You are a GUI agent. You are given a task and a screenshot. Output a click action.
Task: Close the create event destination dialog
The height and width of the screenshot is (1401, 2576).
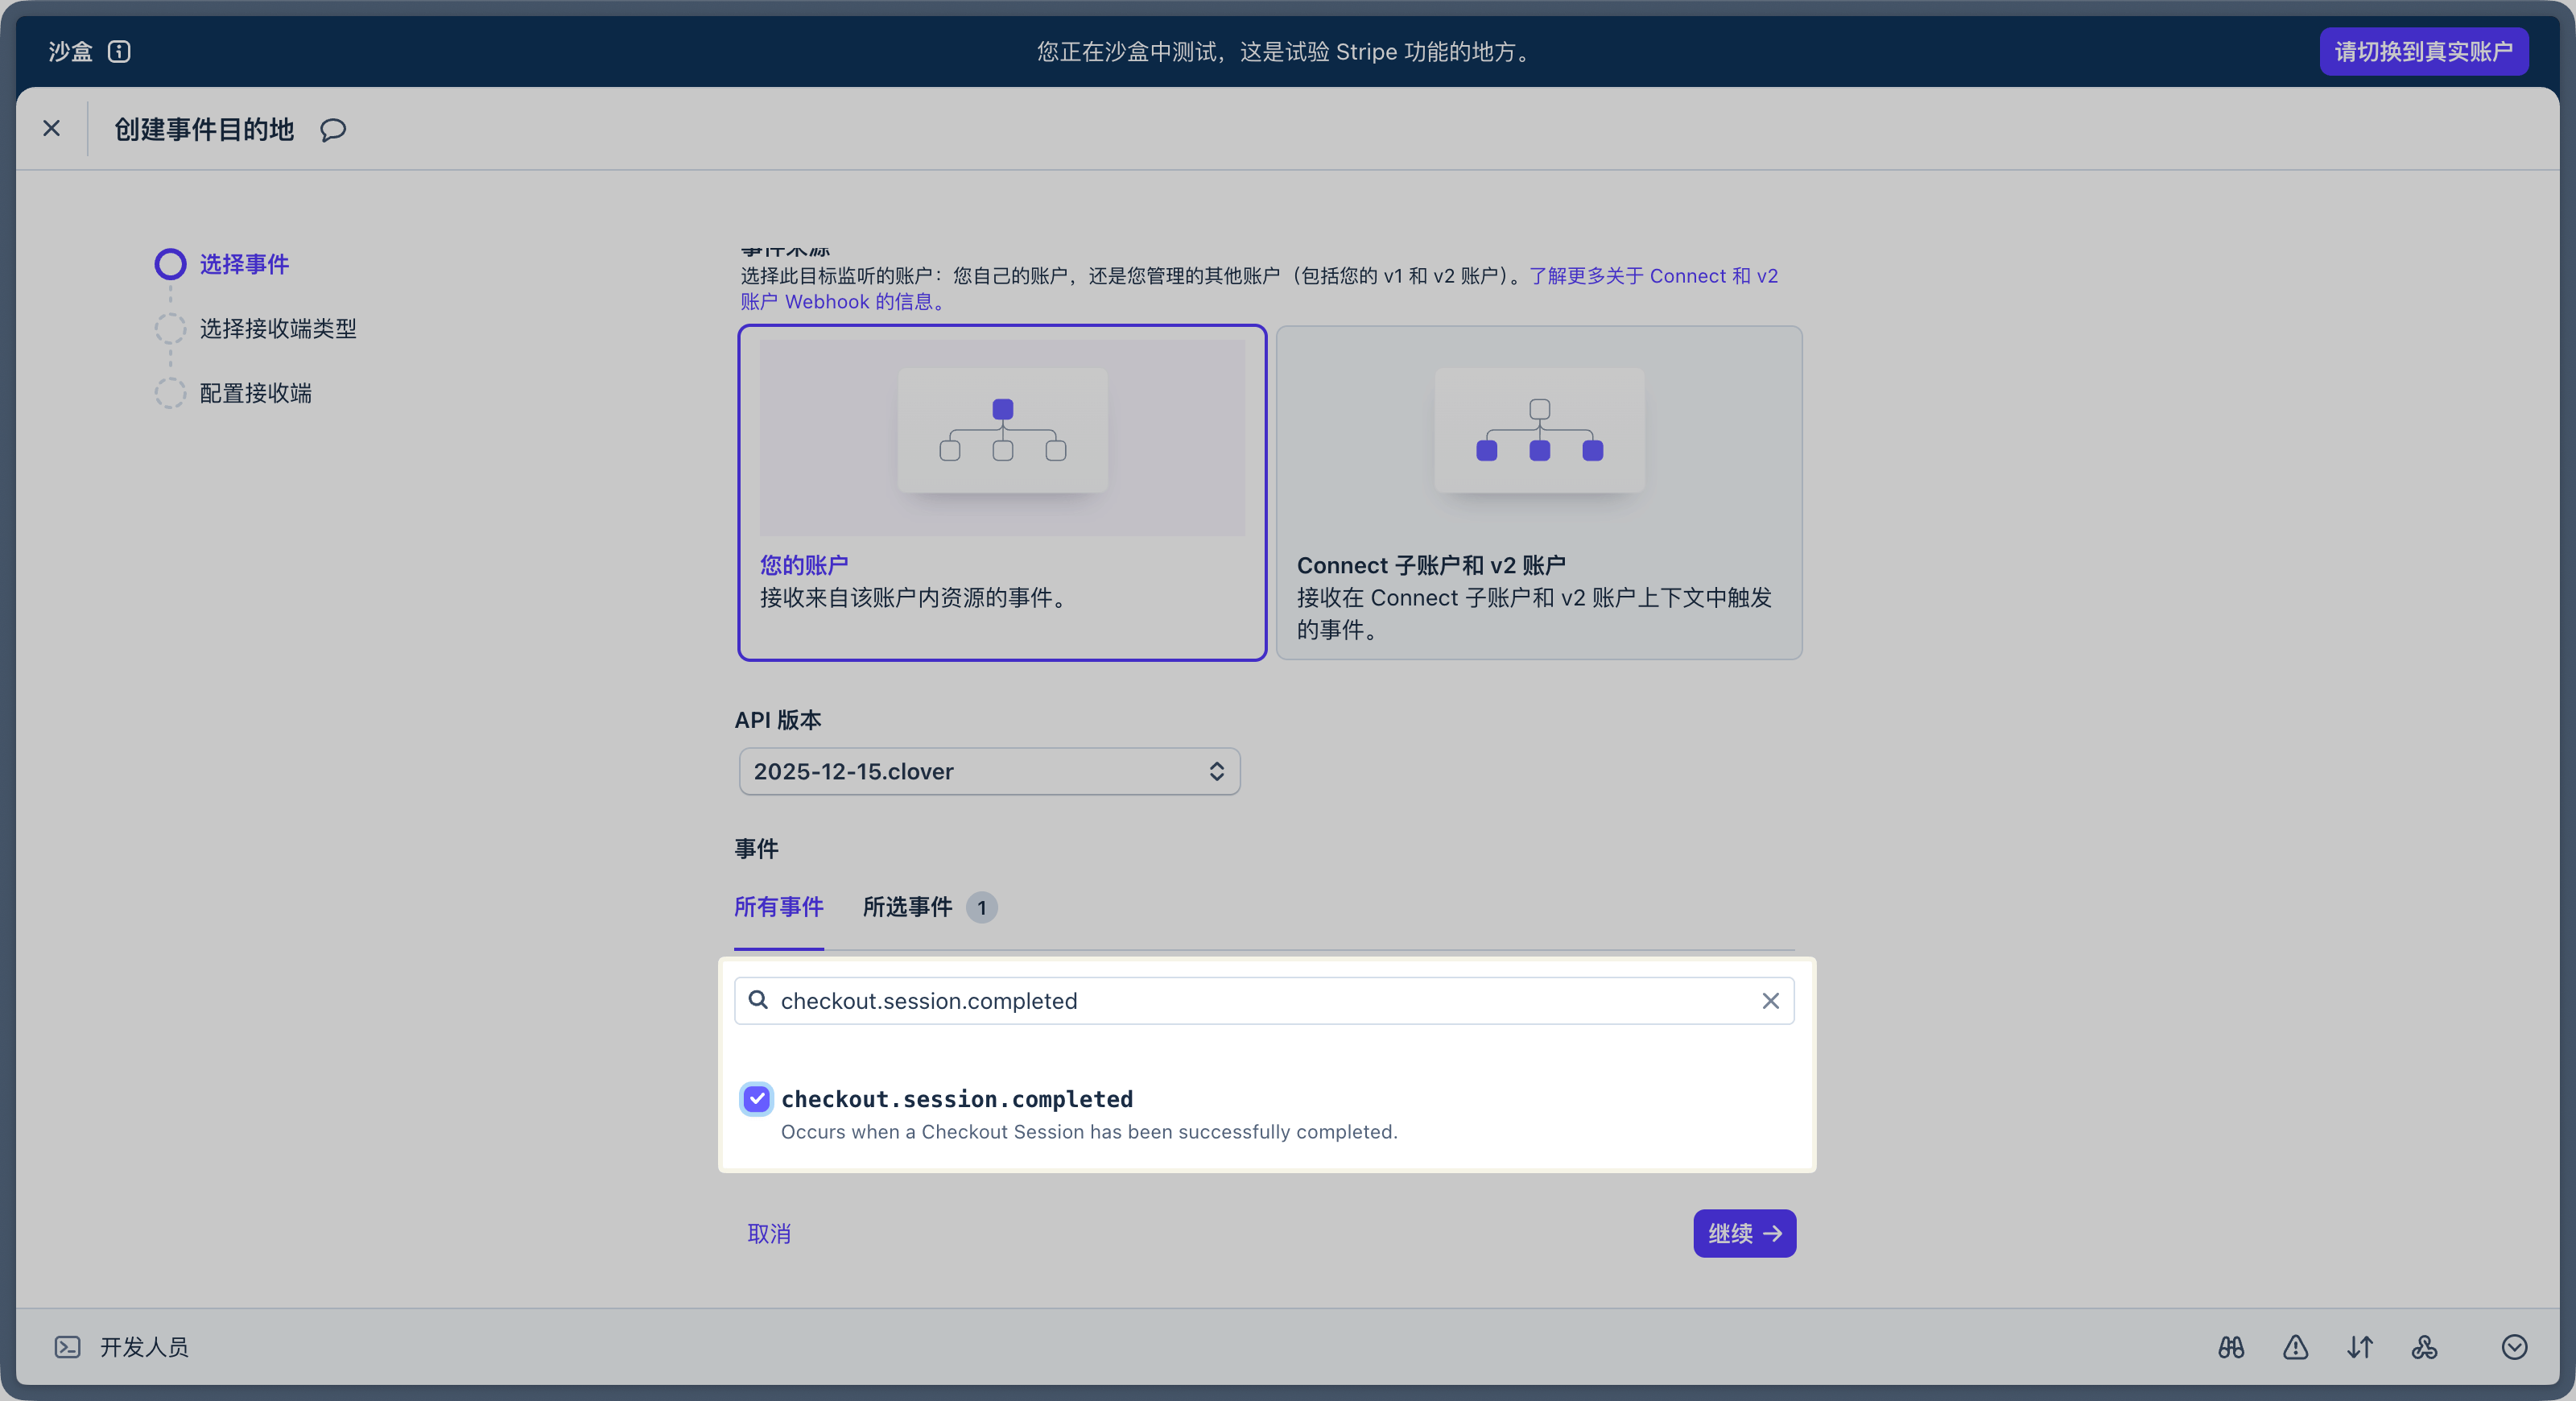point(52,128)
